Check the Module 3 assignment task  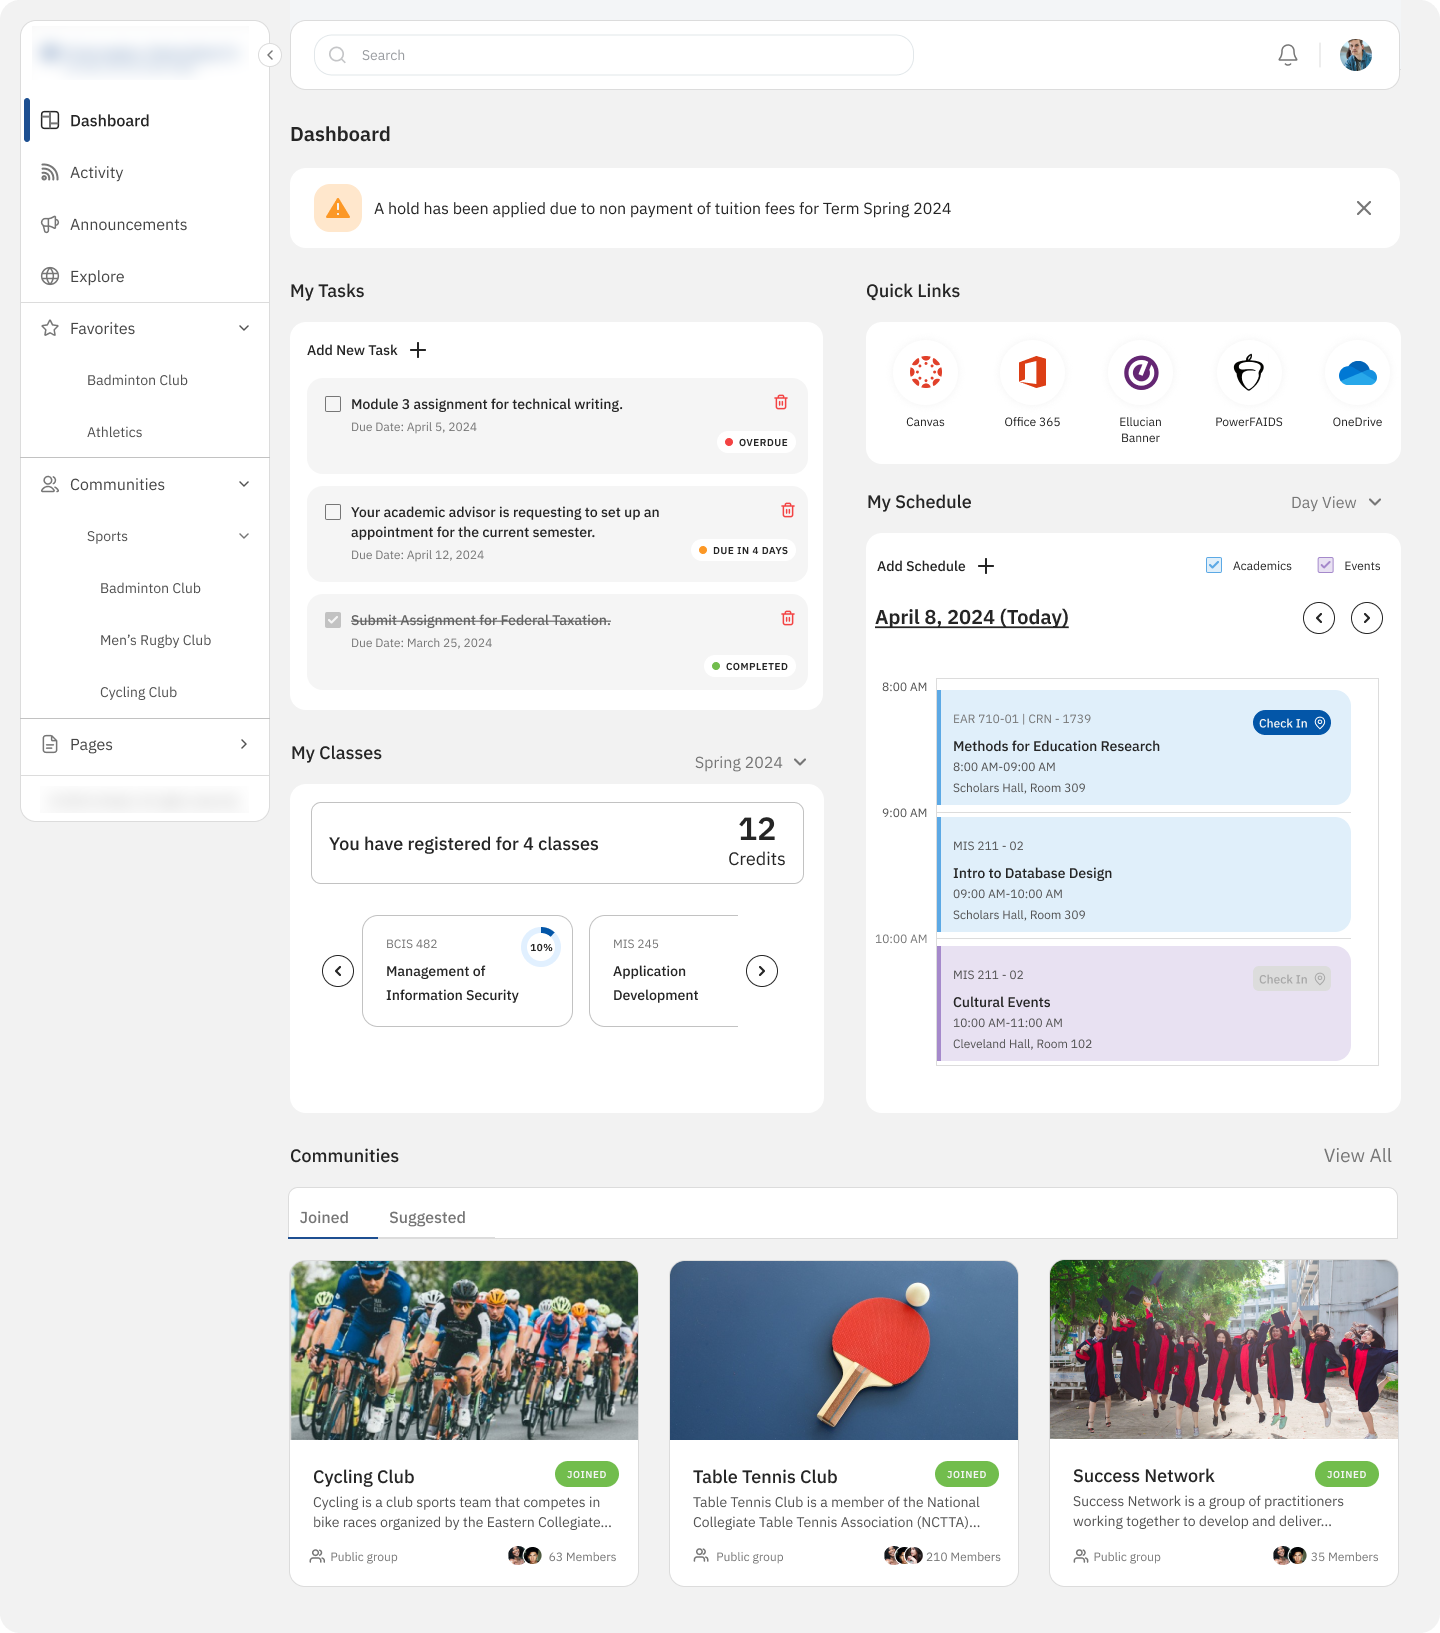(333, 404)
